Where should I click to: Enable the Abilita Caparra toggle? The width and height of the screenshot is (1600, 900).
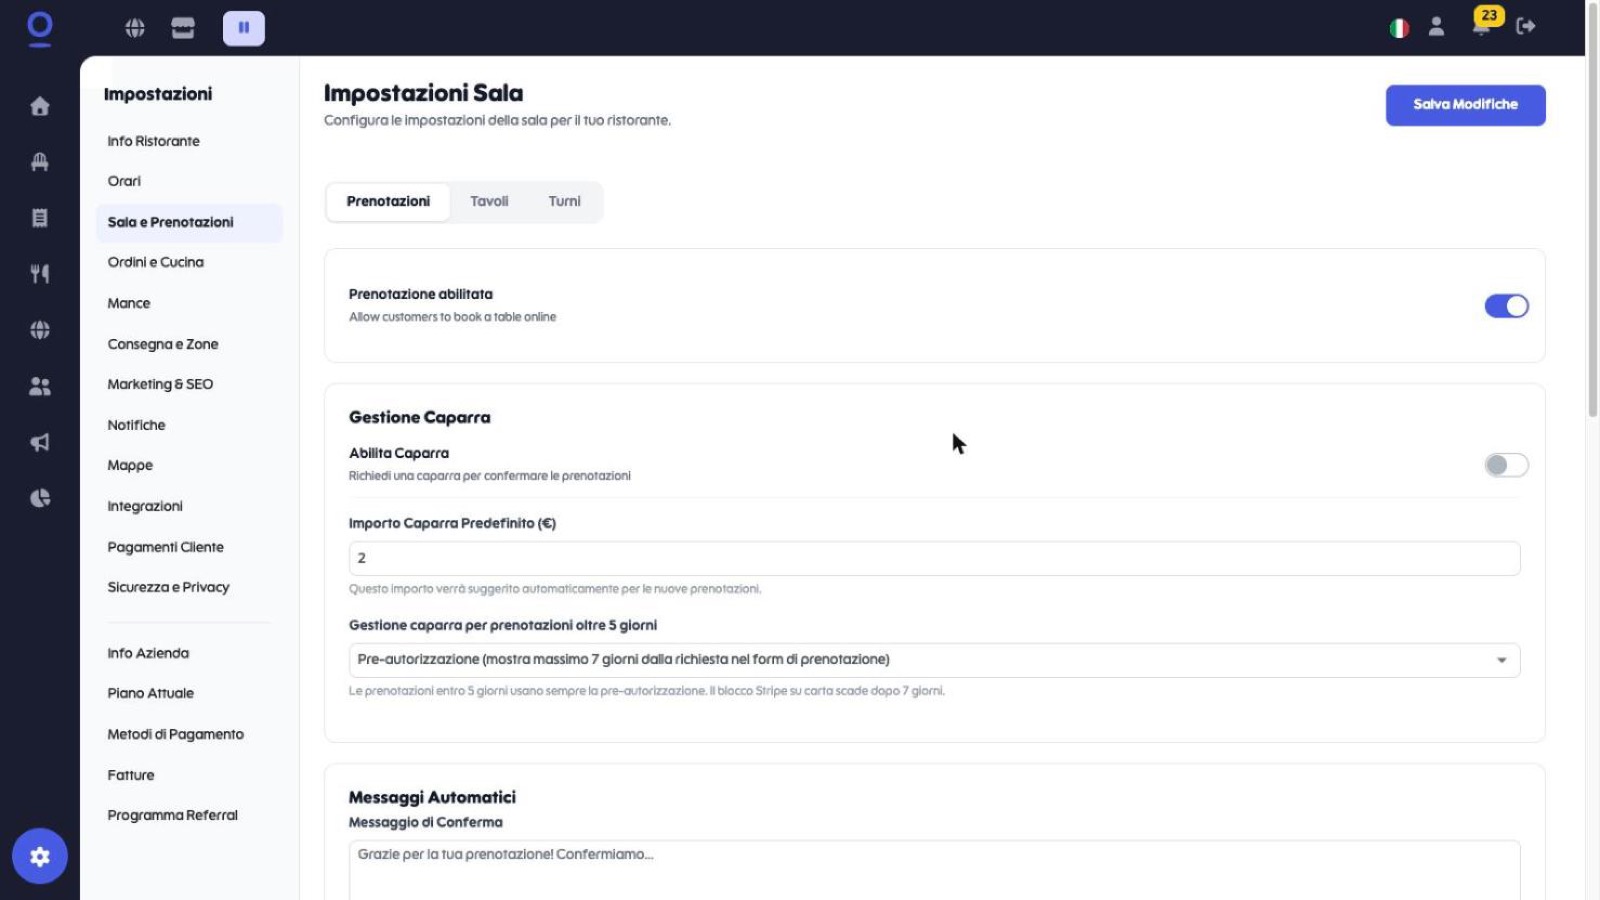(1506, 465)
